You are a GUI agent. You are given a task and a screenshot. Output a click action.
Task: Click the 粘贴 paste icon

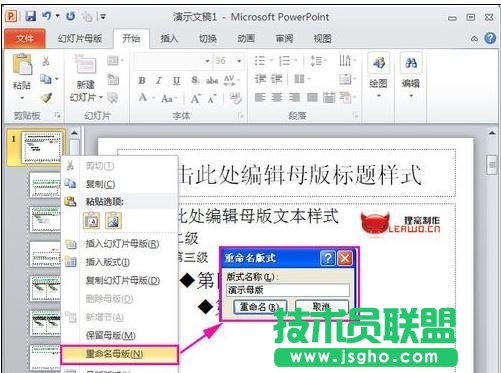(x=22, y=64)
